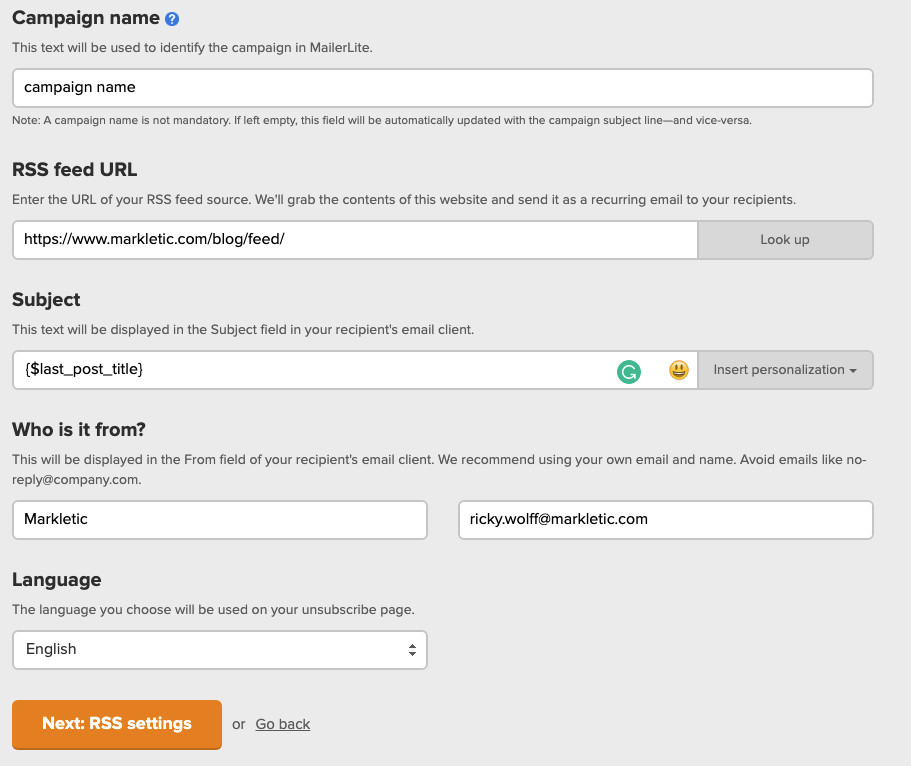911x766 pixels.
Task: Select the ricky.wolff@markletic.com email field
Action: (x=665, y=520)
